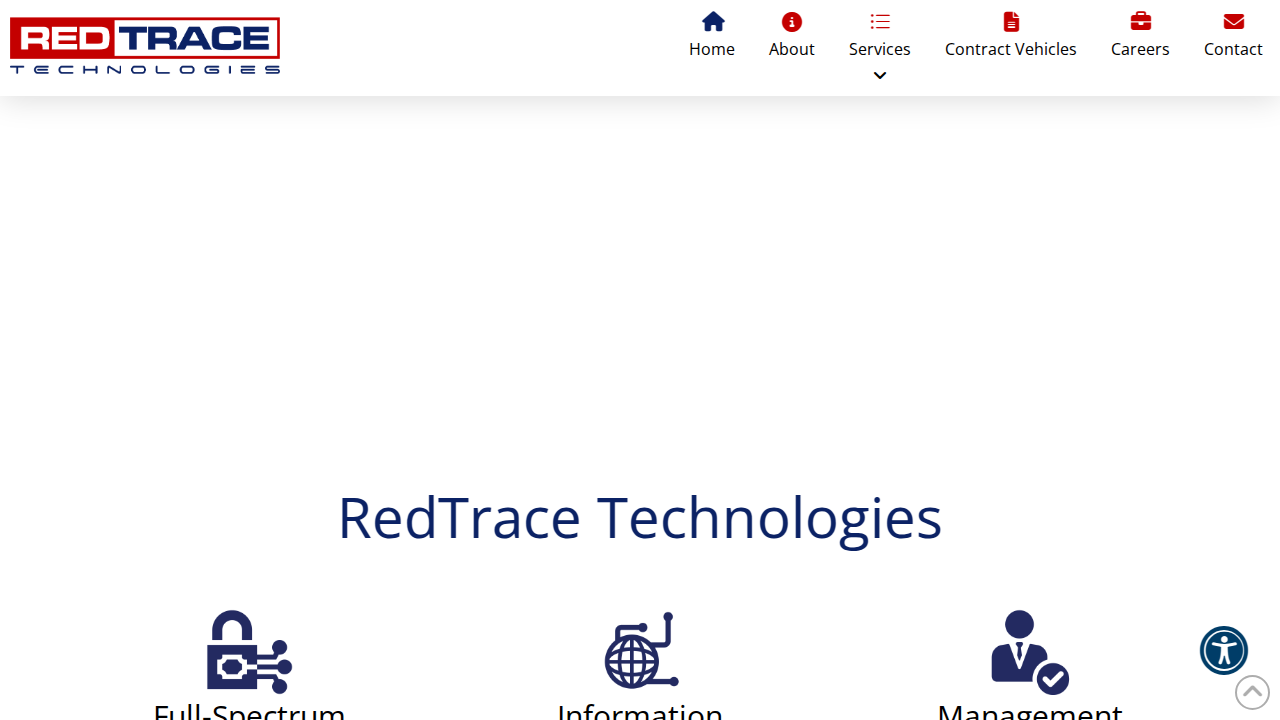Click the Careers briefcase icon
The image size is (1280, 720).
tap(1140, 21)
